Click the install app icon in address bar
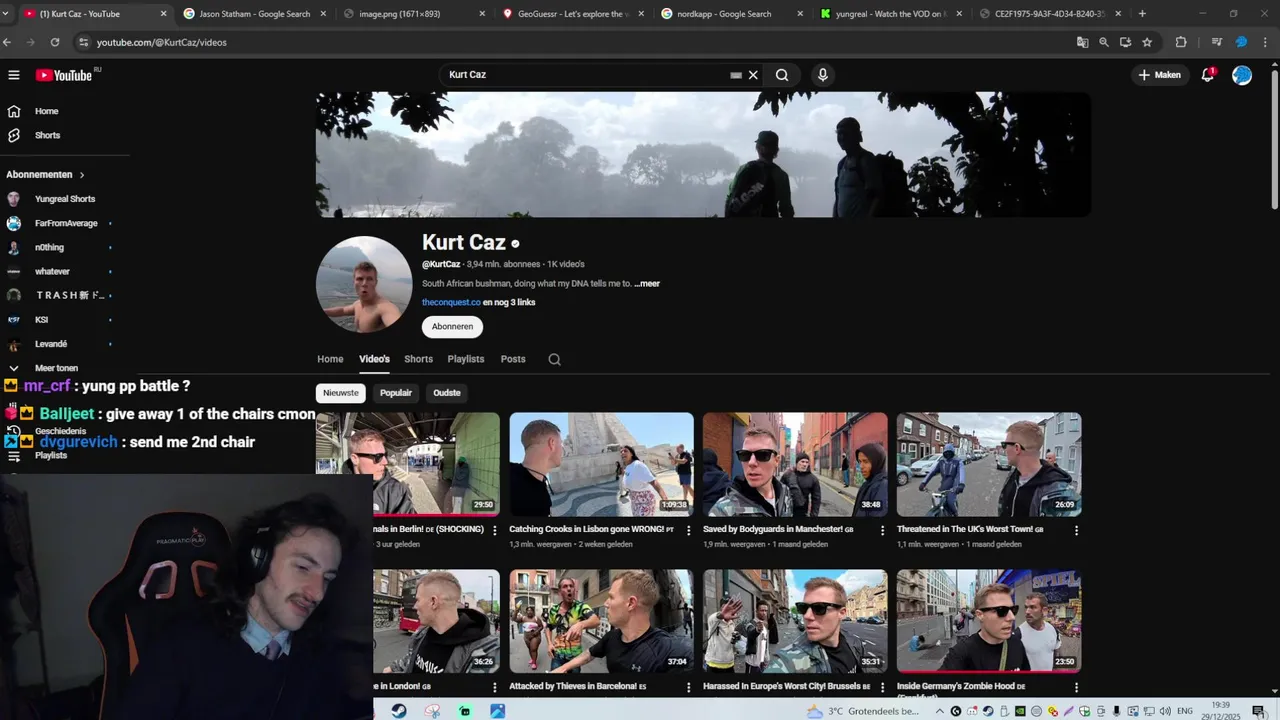 (1126, 42)
